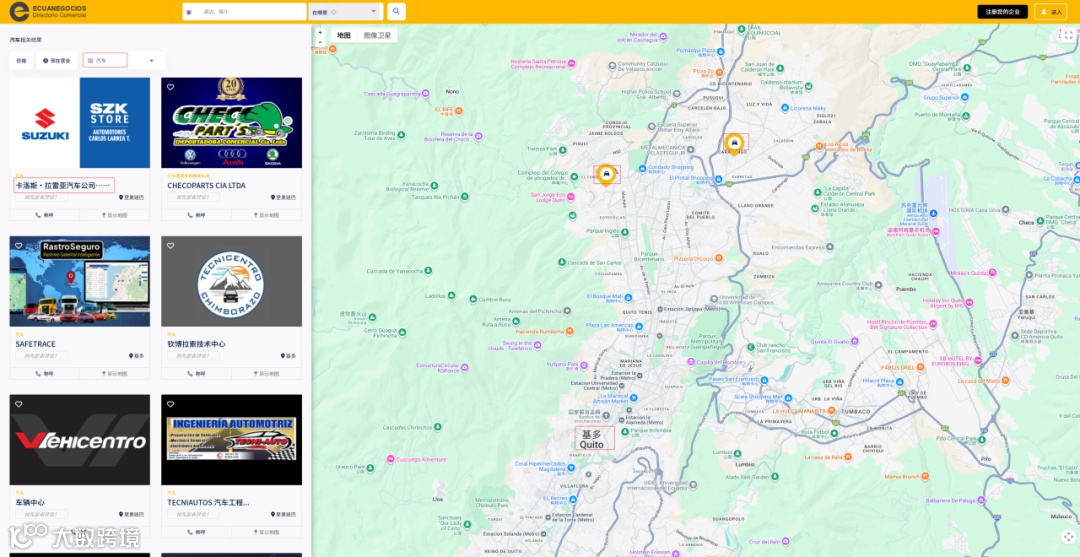Click the car marker near El Condado

605,175
